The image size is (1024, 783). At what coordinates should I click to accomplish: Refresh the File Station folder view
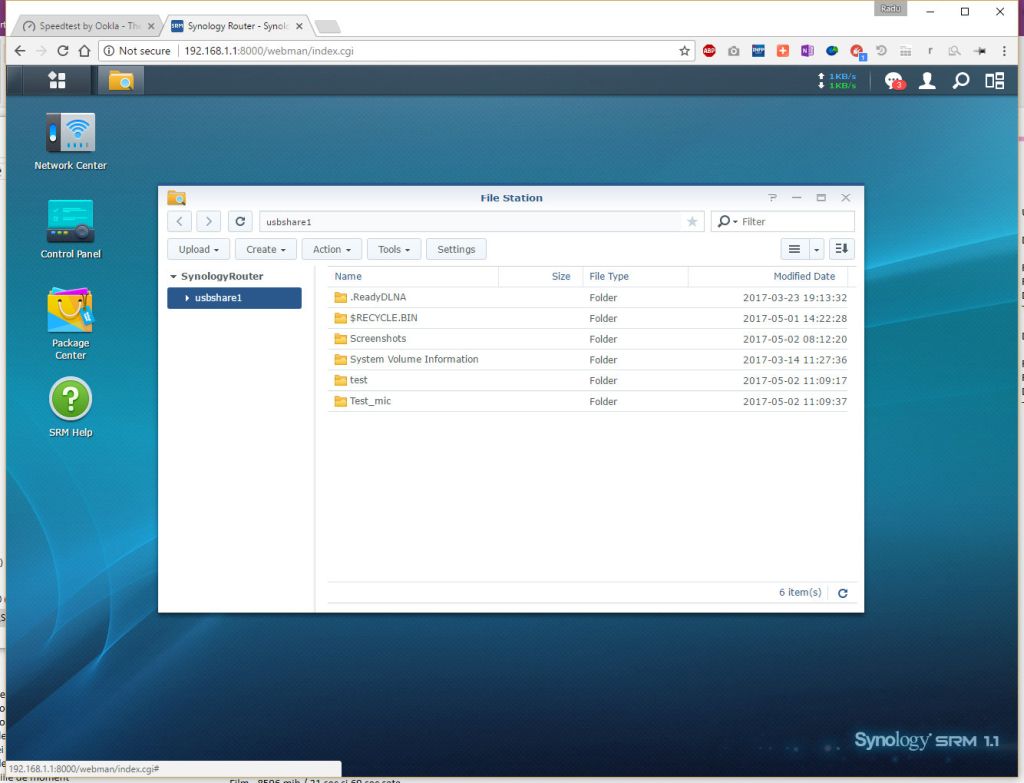[x=240, y=222]
